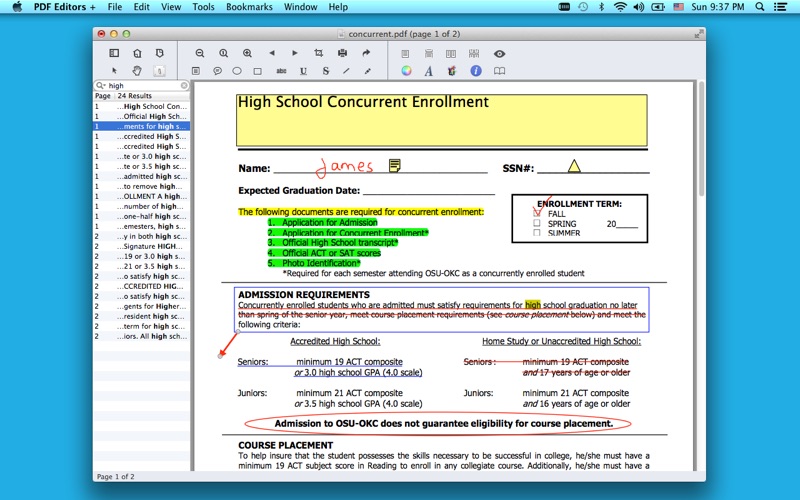
Task: Go to previous page arrow
Action: click(272, 53)
